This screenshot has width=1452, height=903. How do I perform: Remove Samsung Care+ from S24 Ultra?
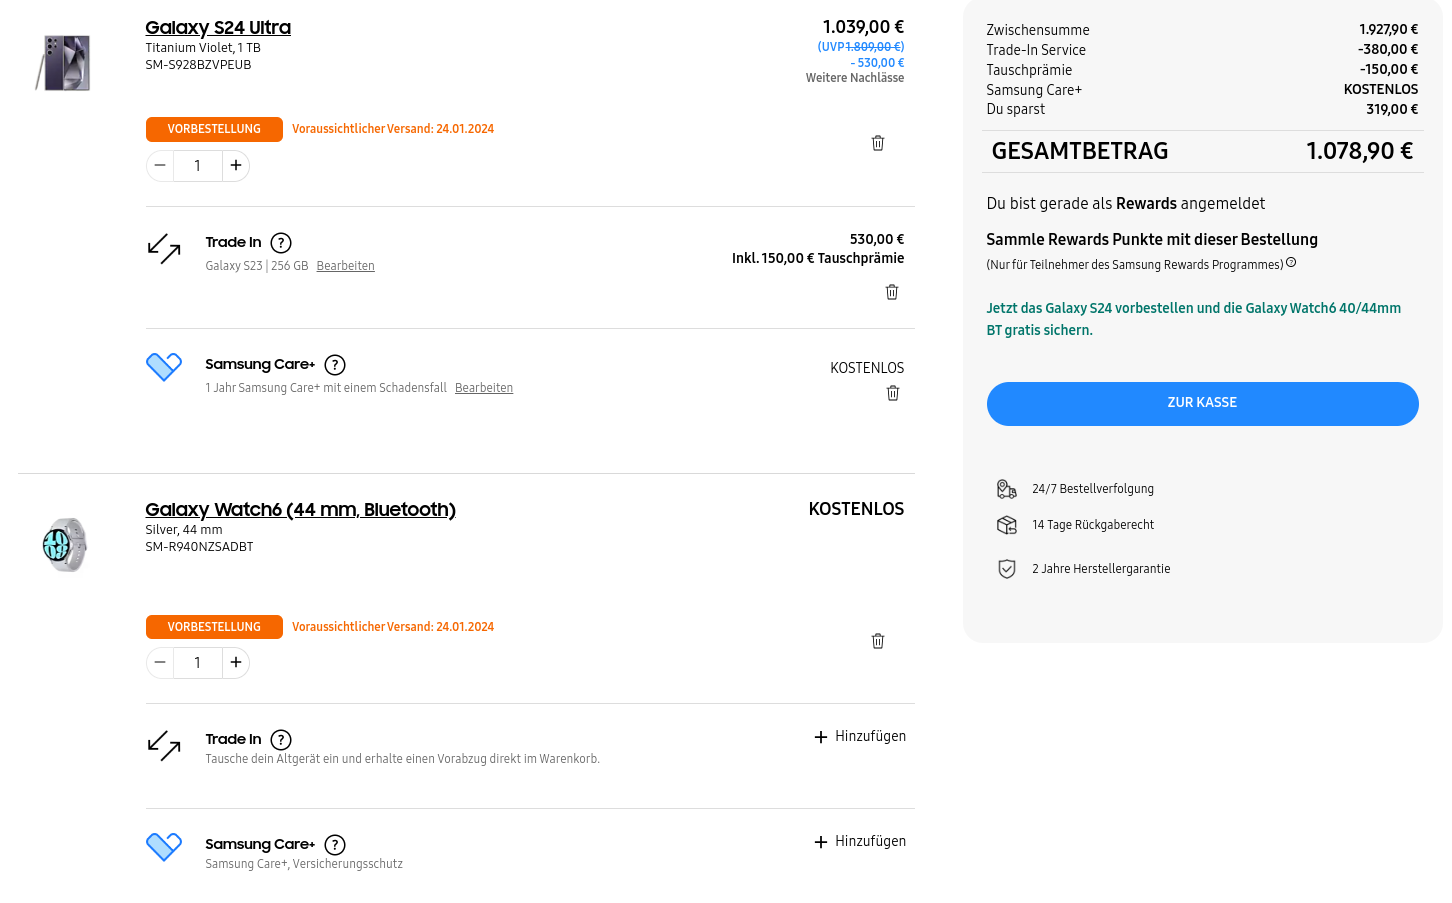[893, 393]
